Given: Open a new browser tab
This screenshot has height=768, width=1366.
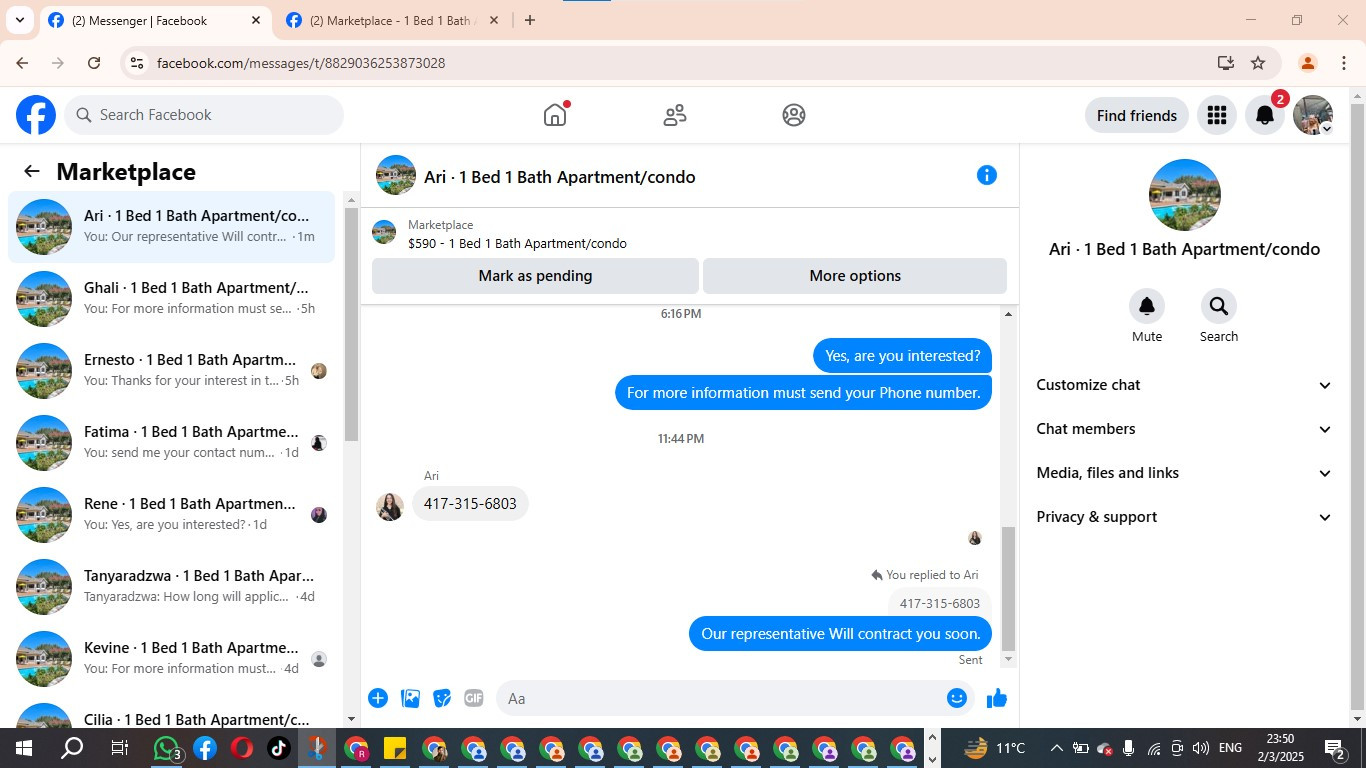Looking at the screenshot, I should click(530, 20).
